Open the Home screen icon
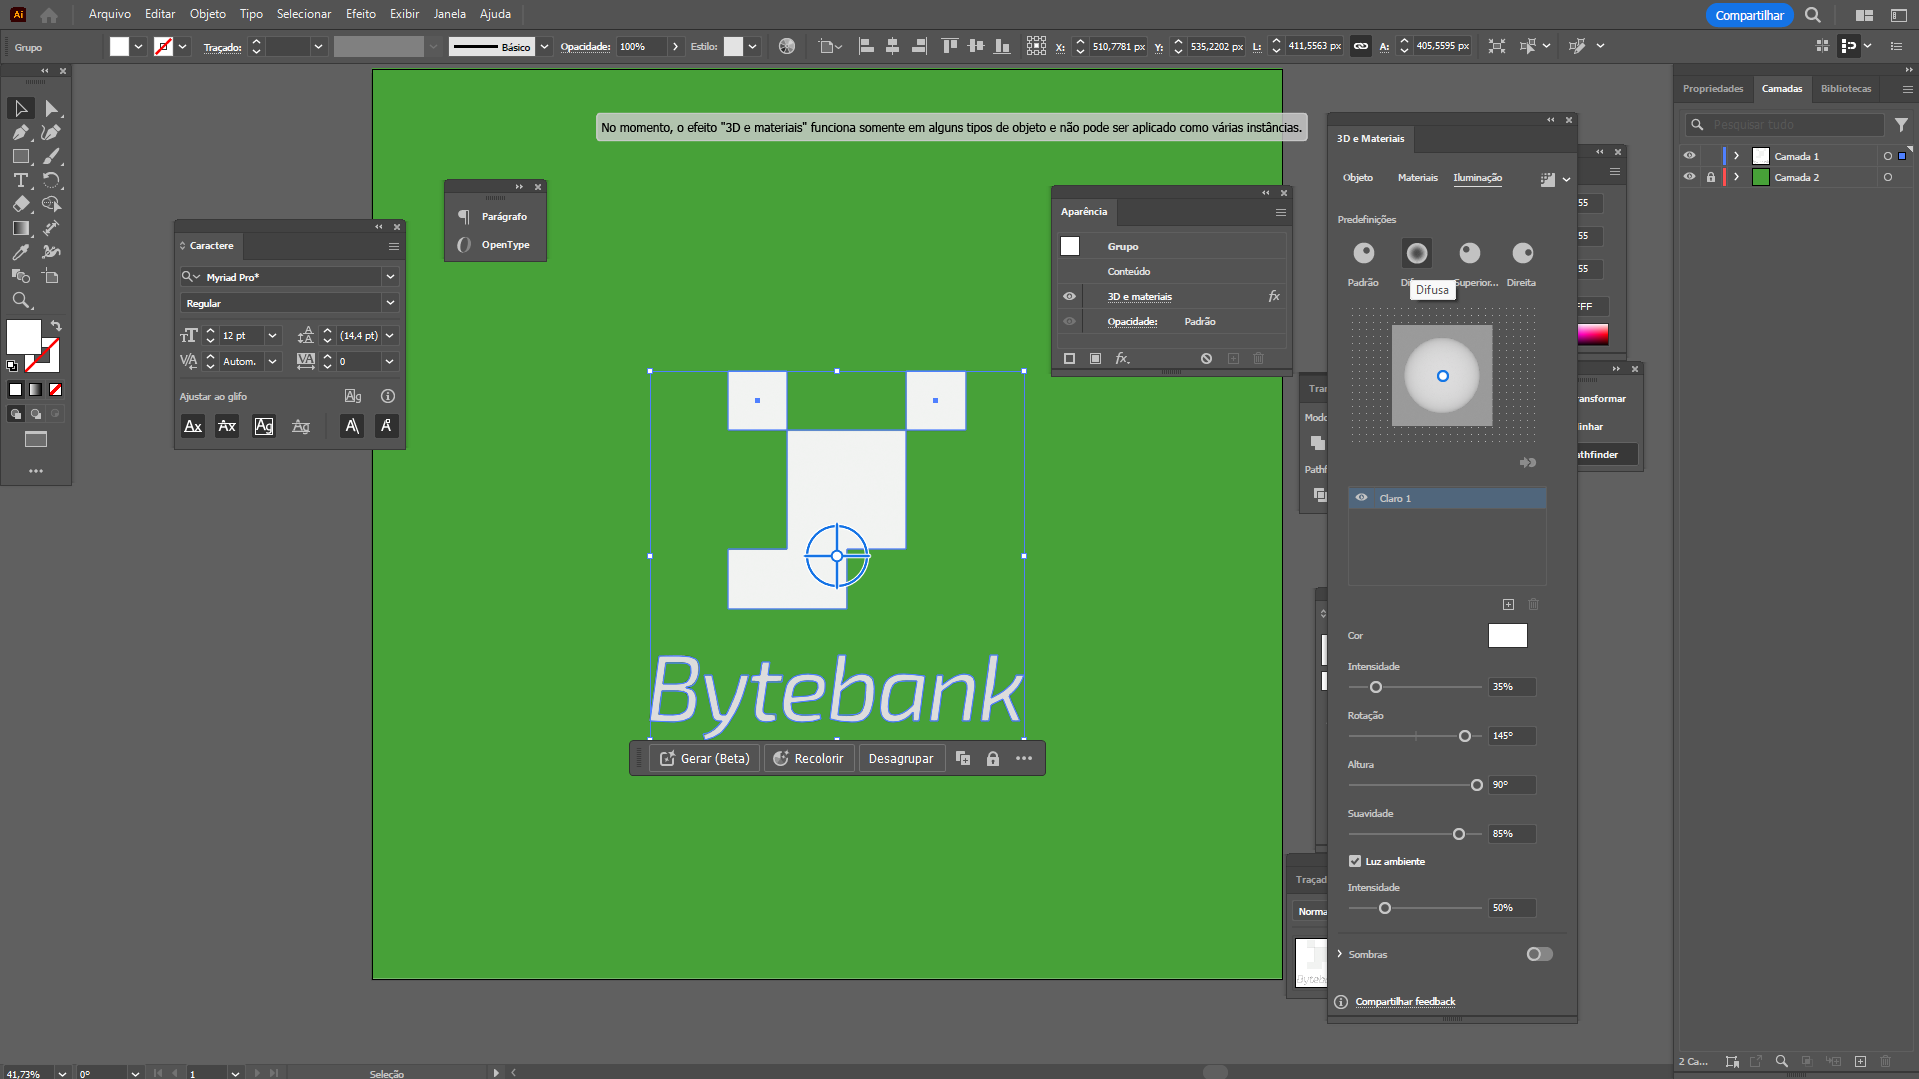 click(x=49, y=15)
